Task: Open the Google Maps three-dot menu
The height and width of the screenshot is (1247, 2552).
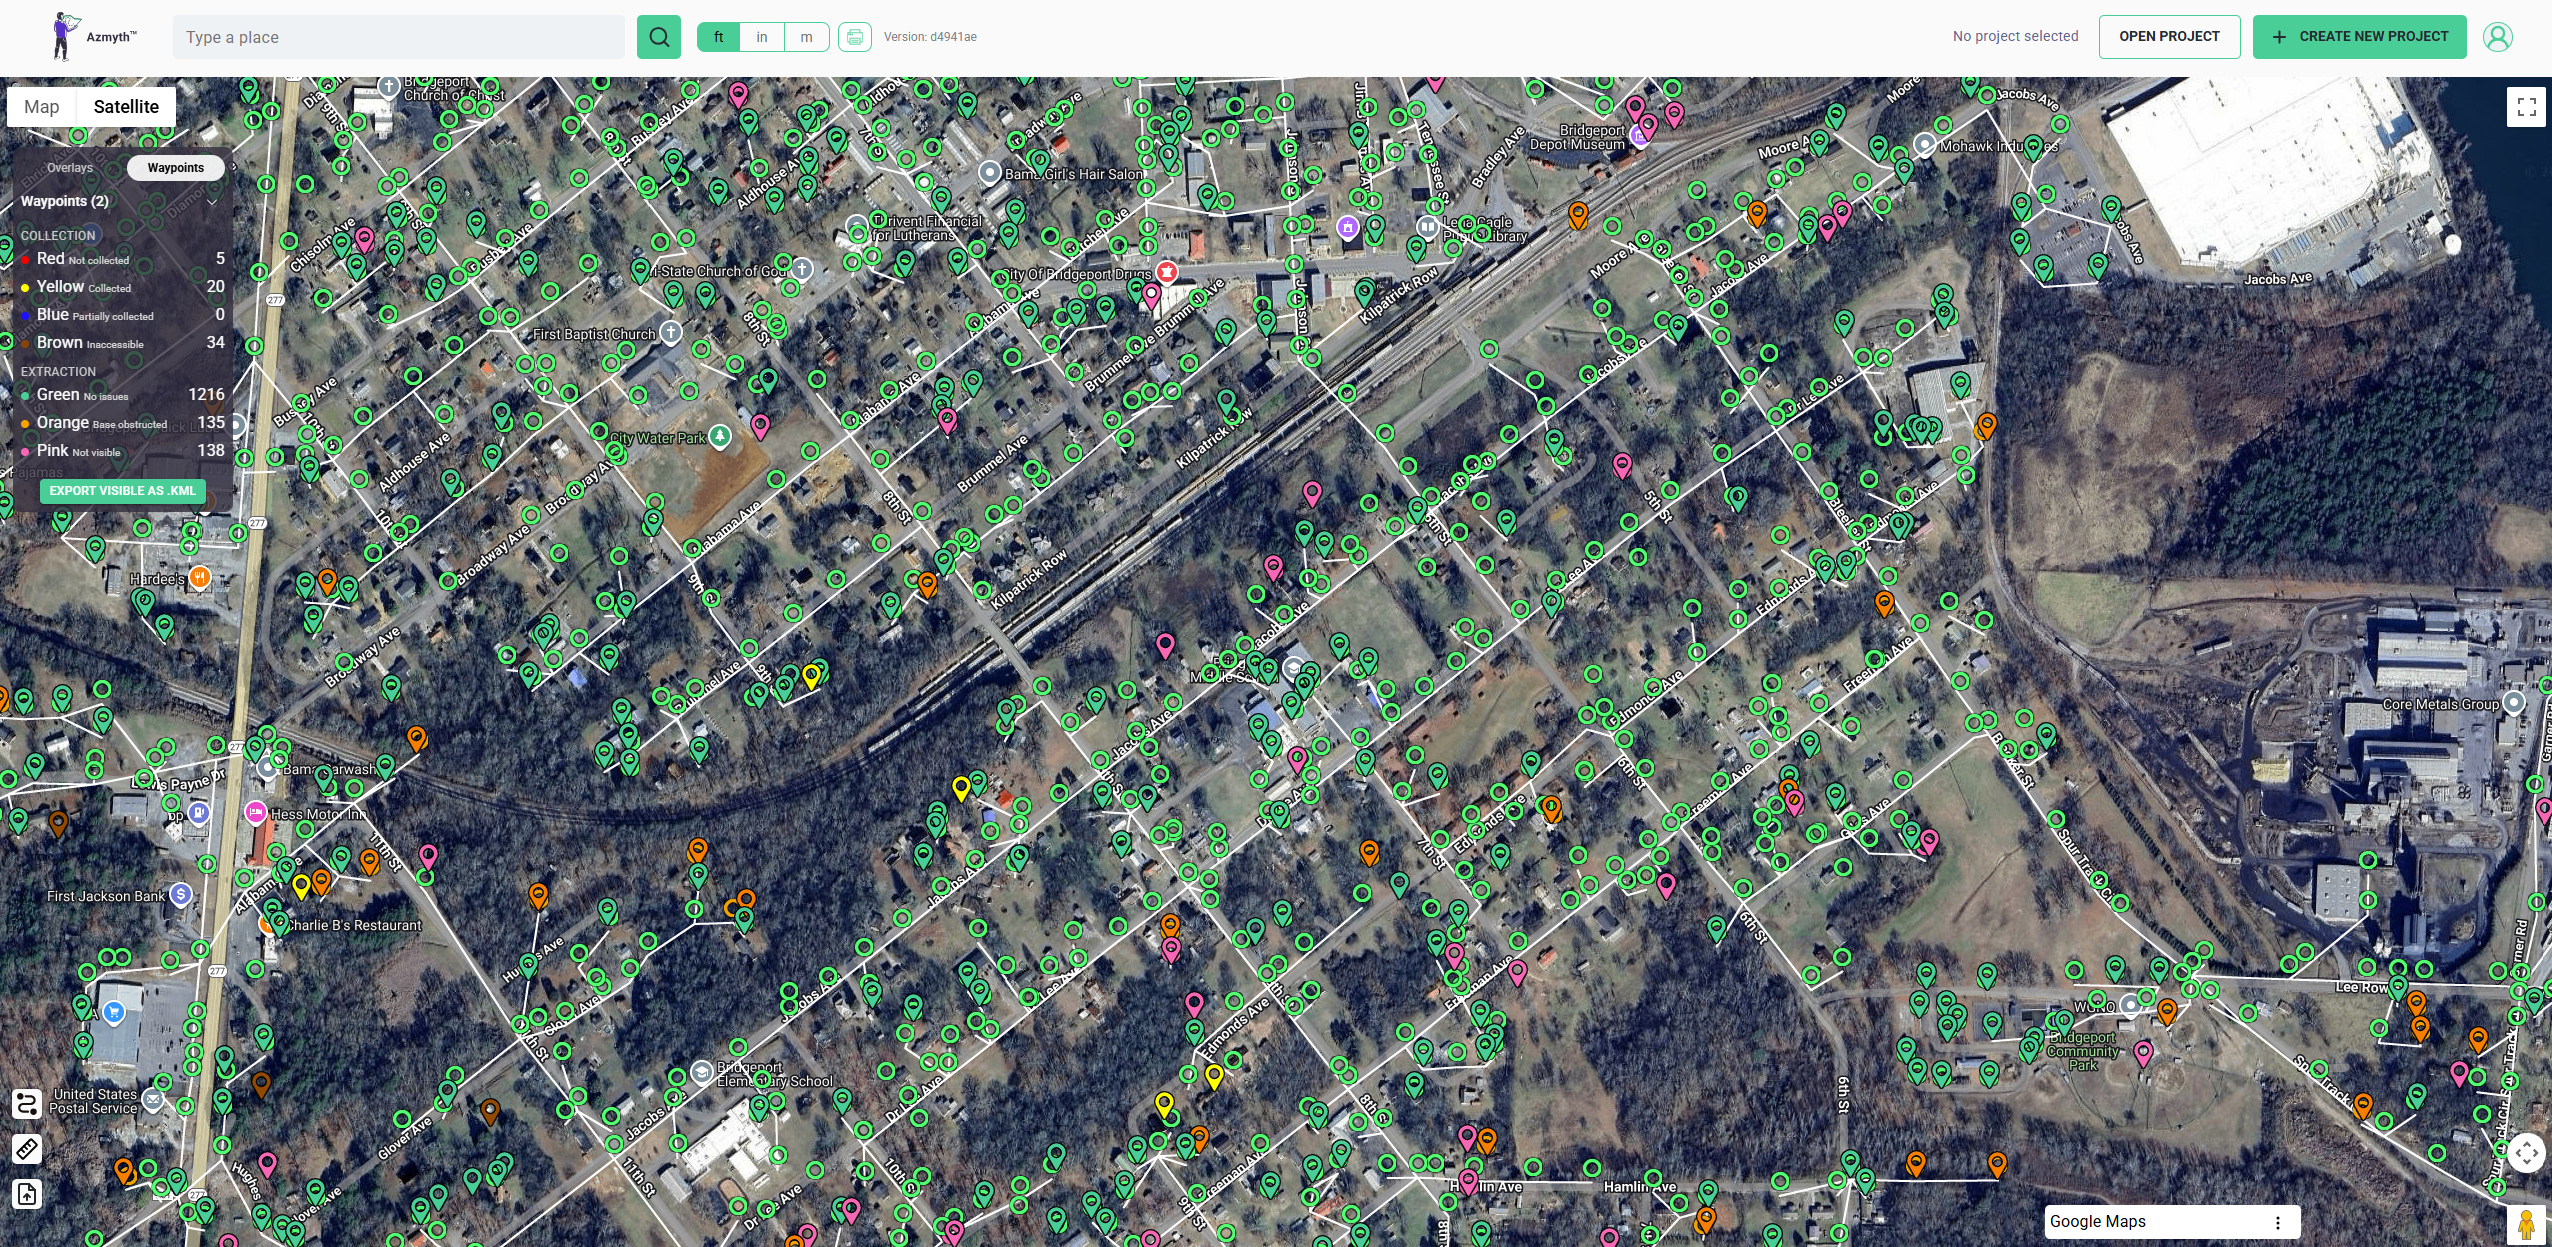Action: tap(2277, 1222)
